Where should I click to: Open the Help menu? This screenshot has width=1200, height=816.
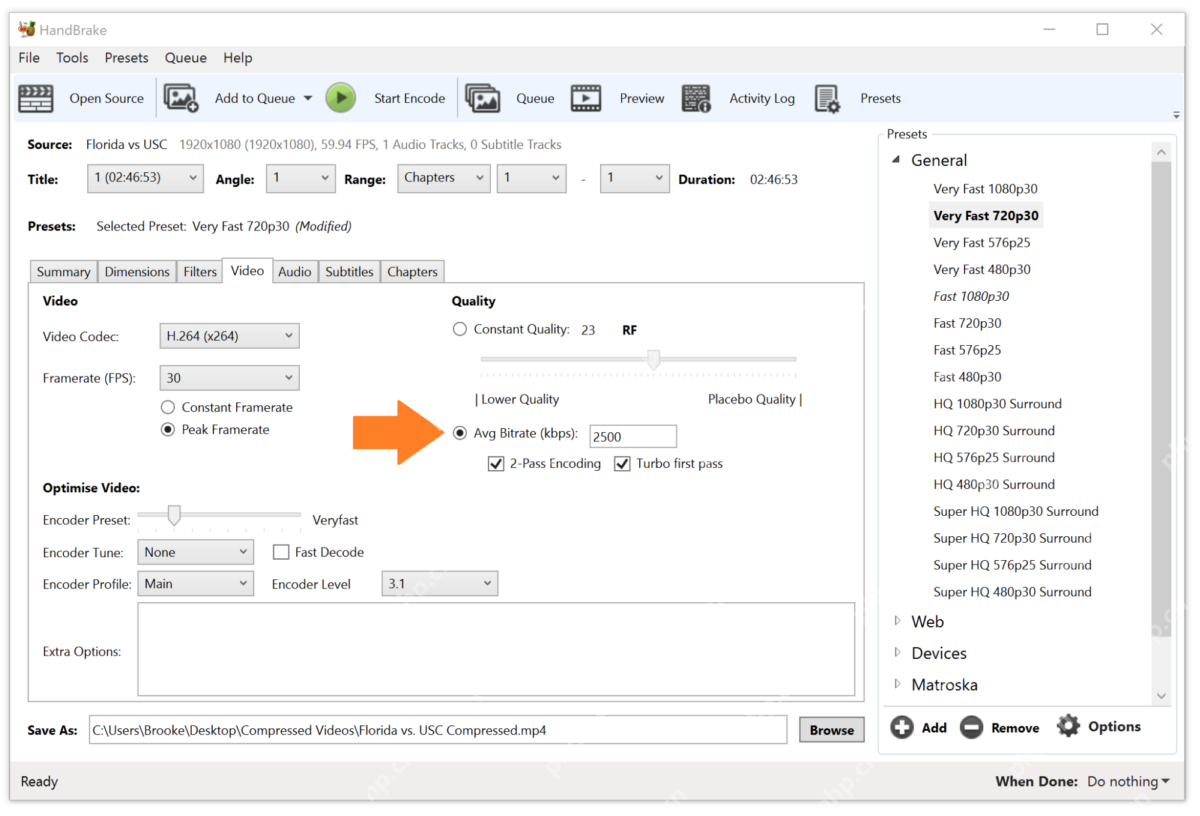coord(238,58)
